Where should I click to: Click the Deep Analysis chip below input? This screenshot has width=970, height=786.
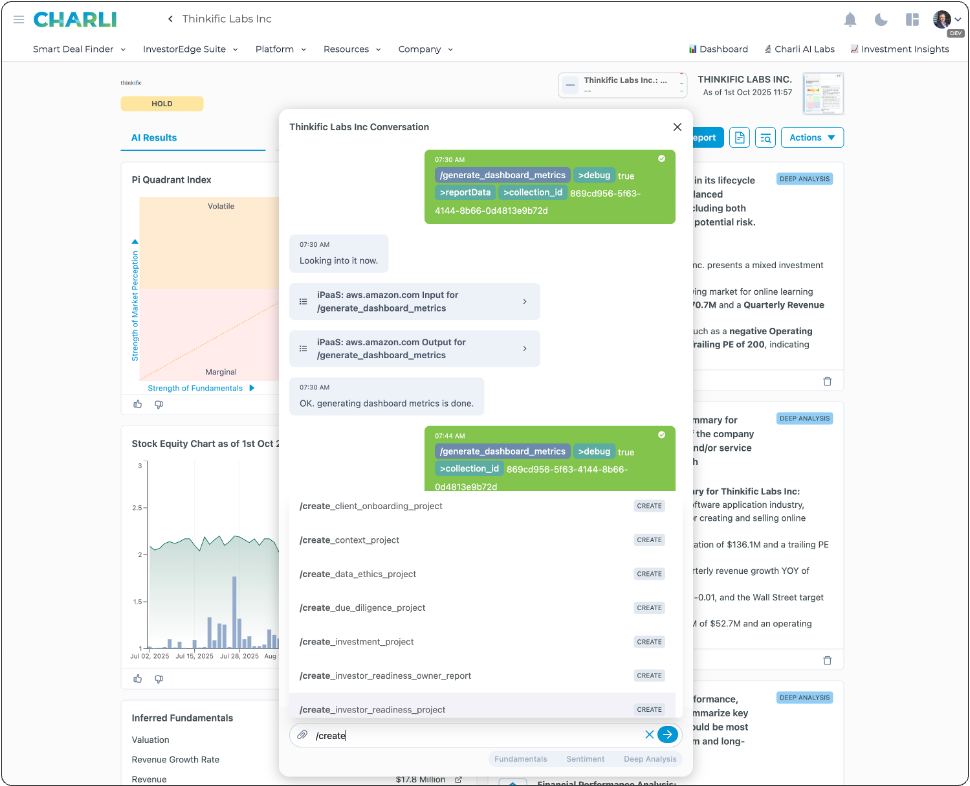coord(650,759)
